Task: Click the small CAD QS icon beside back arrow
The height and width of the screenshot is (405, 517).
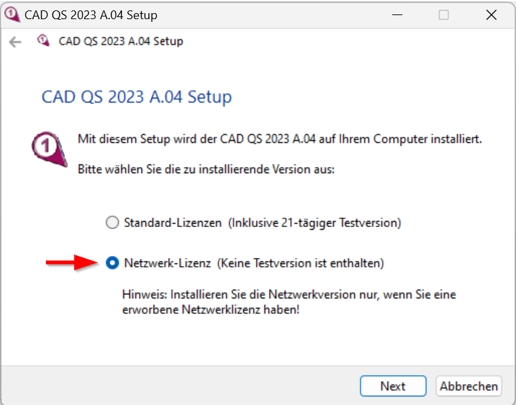Action: pos(43,41)
